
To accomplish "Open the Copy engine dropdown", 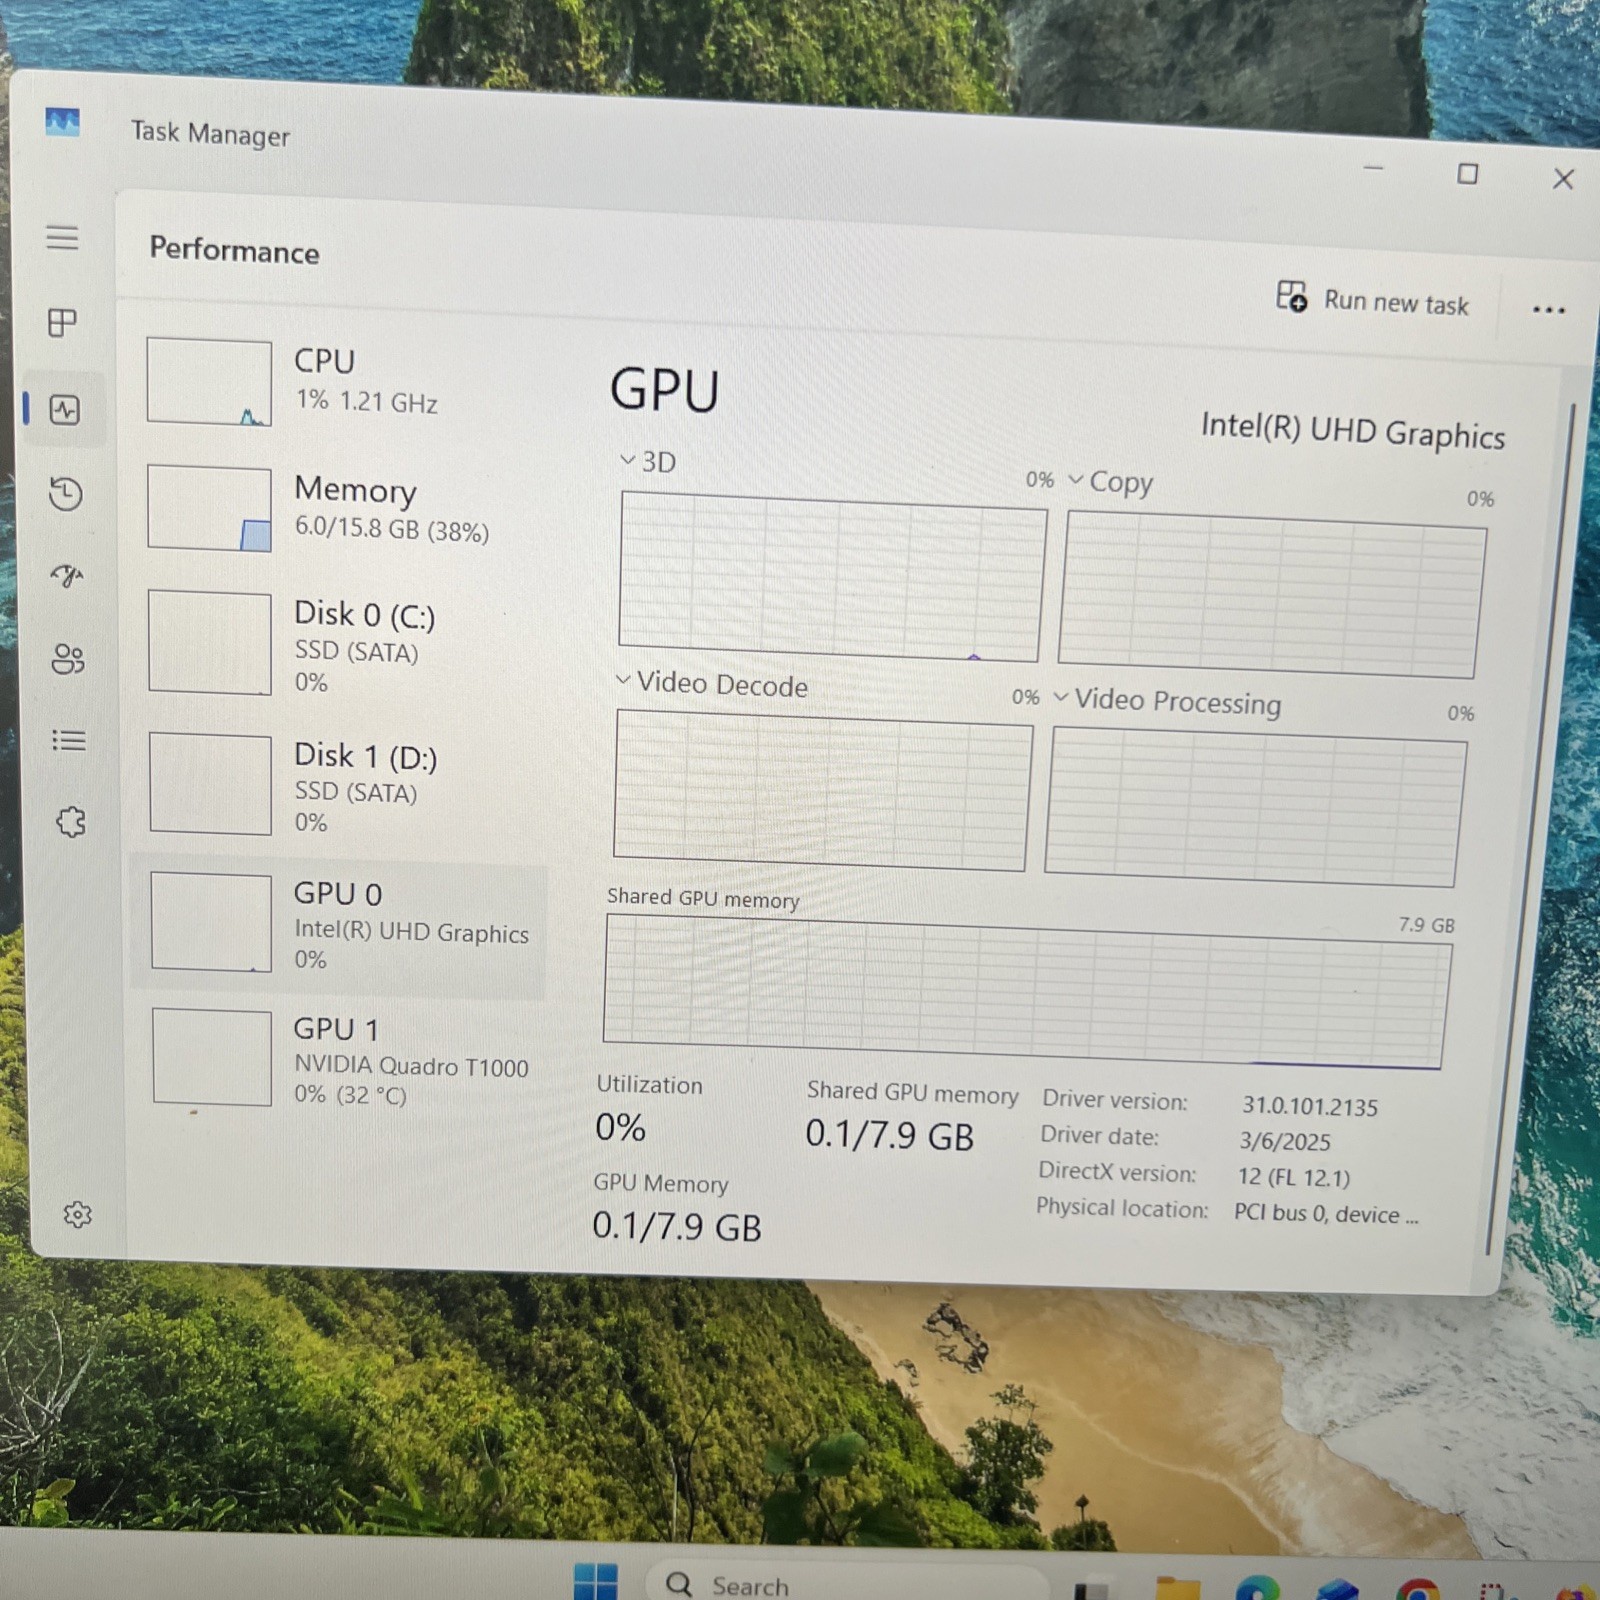I will point(1110,481).
